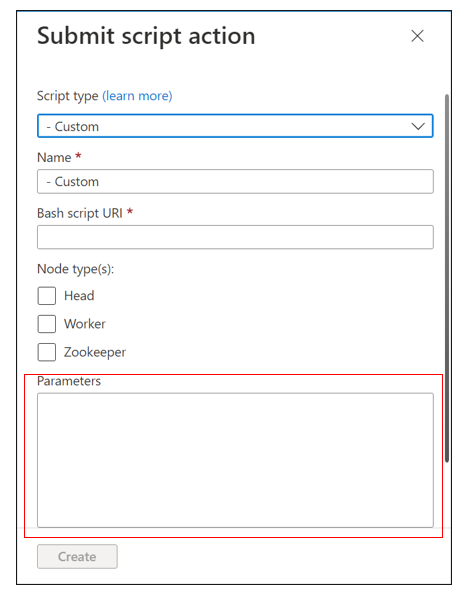This screenshot has height=593, width=468.
Task: Focus the Bash script URI field
Action: pyautogui.click(x=235, y=237)
